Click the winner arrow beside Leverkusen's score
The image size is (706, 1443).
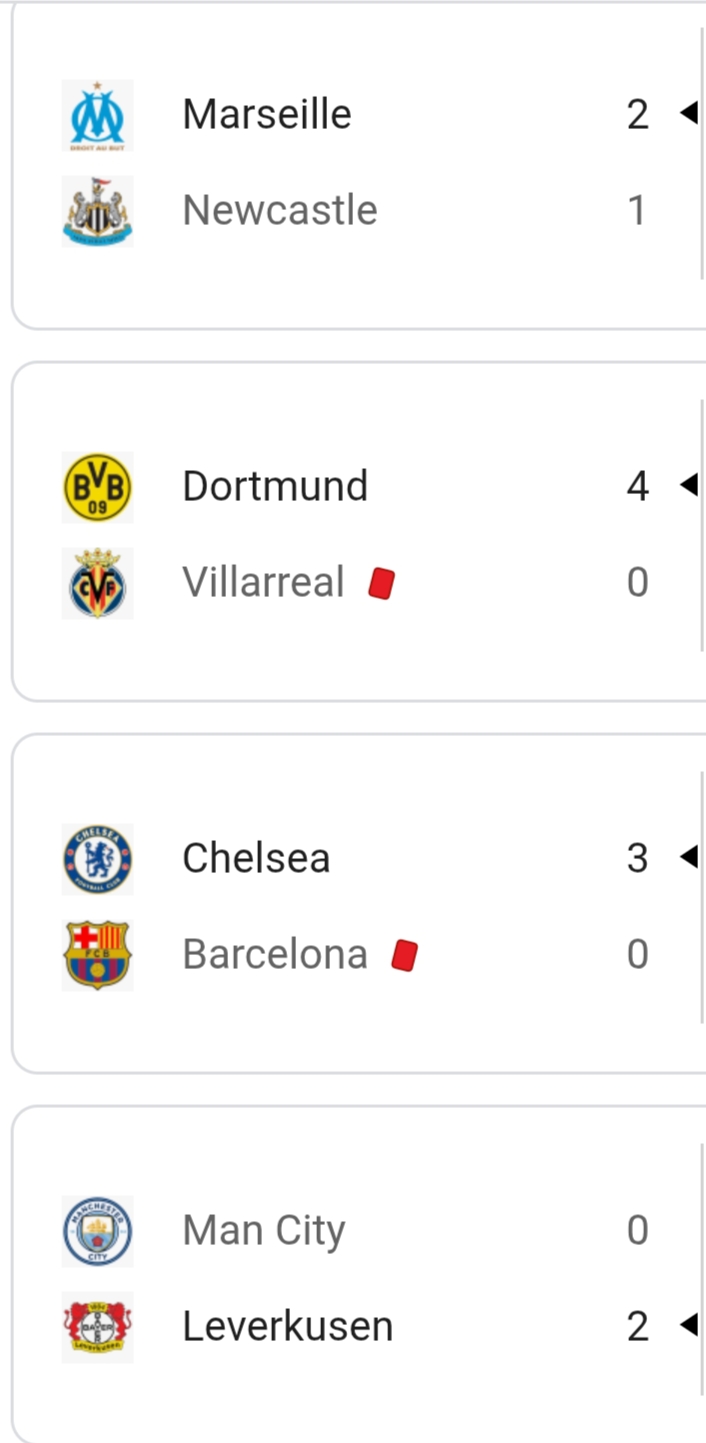(x=688, y=1325)
